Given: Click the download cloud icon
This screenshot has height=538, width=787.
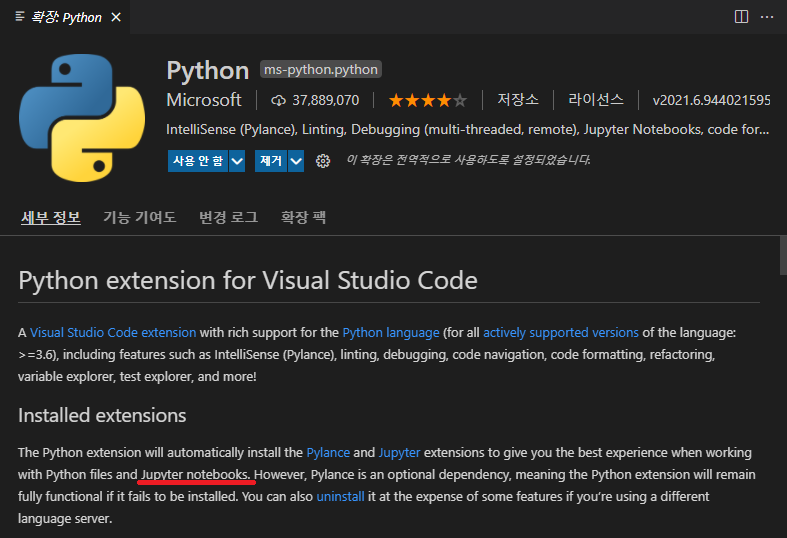Looking at the screenshot, I should coord(278,100).
